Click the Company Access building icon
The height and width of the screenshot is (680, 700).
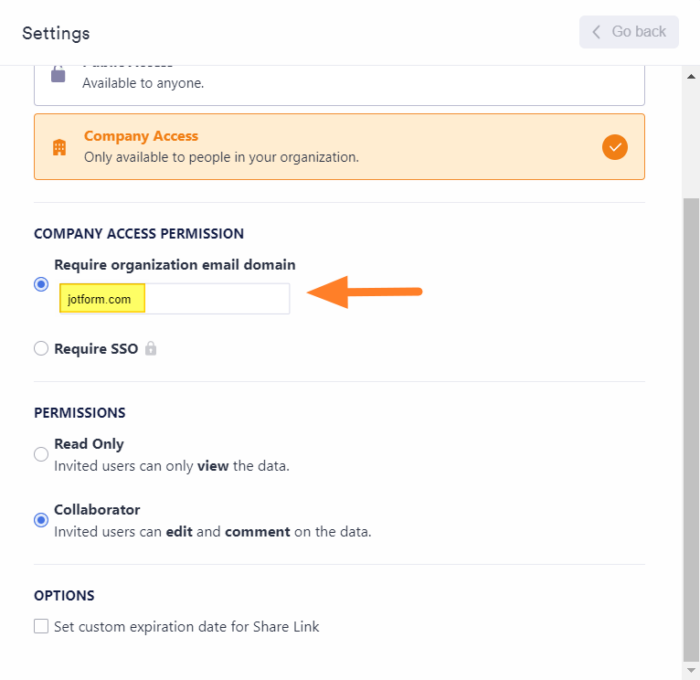pyautogui.click(x=59, y=147)
